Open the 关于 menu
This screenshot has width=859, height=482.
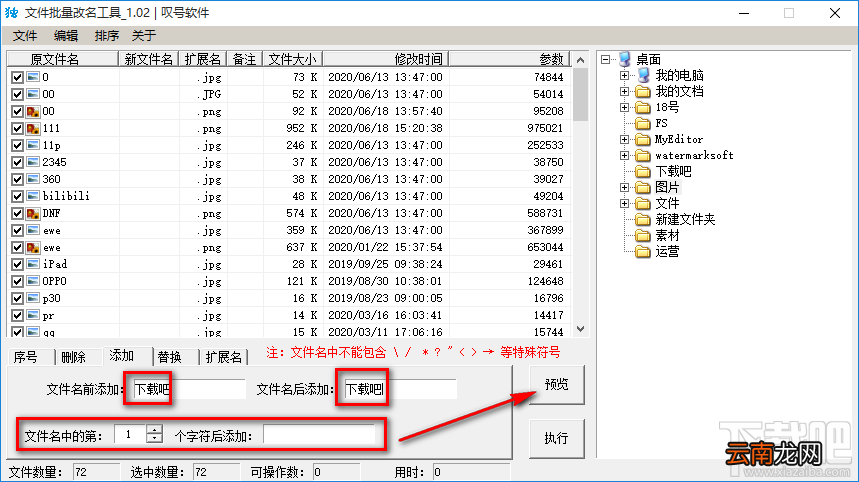(x=144, y=36)
